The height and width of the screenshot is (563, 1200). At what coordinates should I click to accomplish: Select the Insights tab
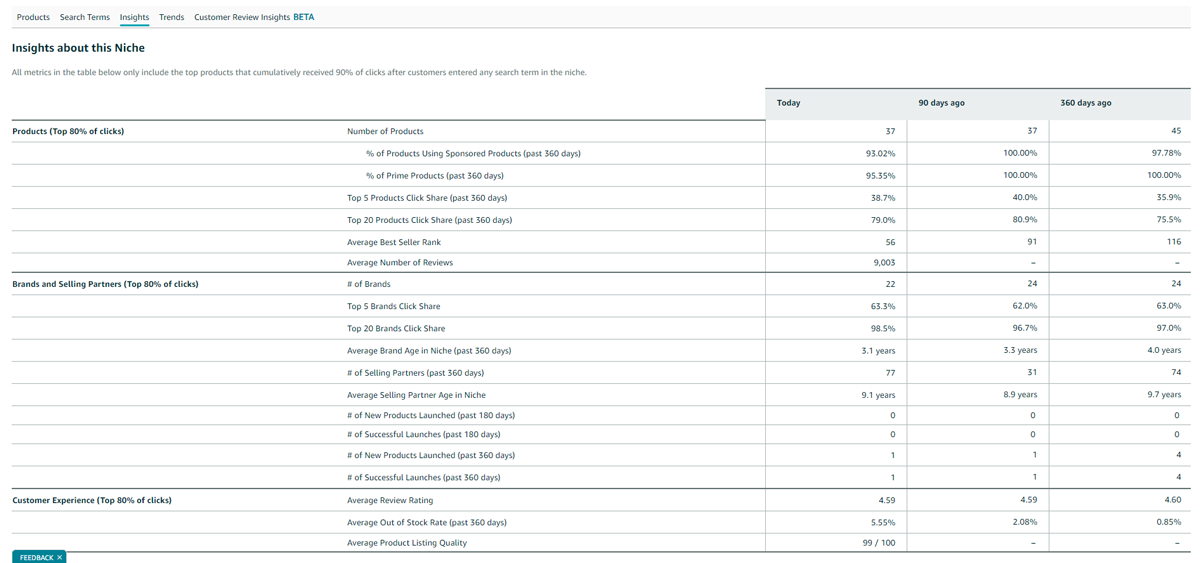tap(134, 17)
